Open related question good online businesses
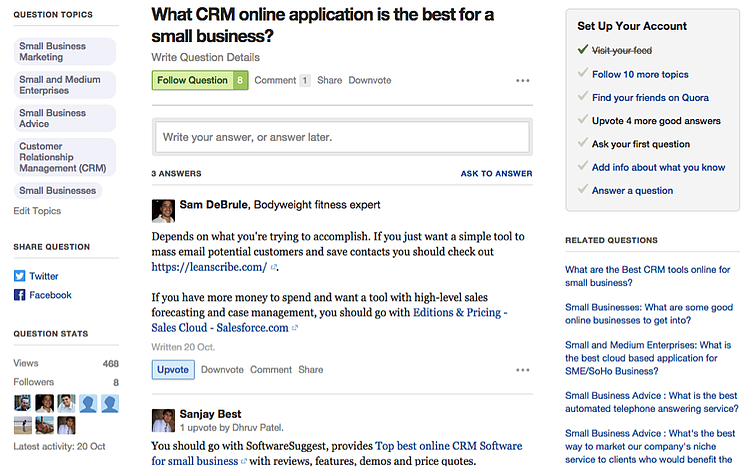Image resolution: width=748 pixels, height=467 pixels. [x=649, y=314]
